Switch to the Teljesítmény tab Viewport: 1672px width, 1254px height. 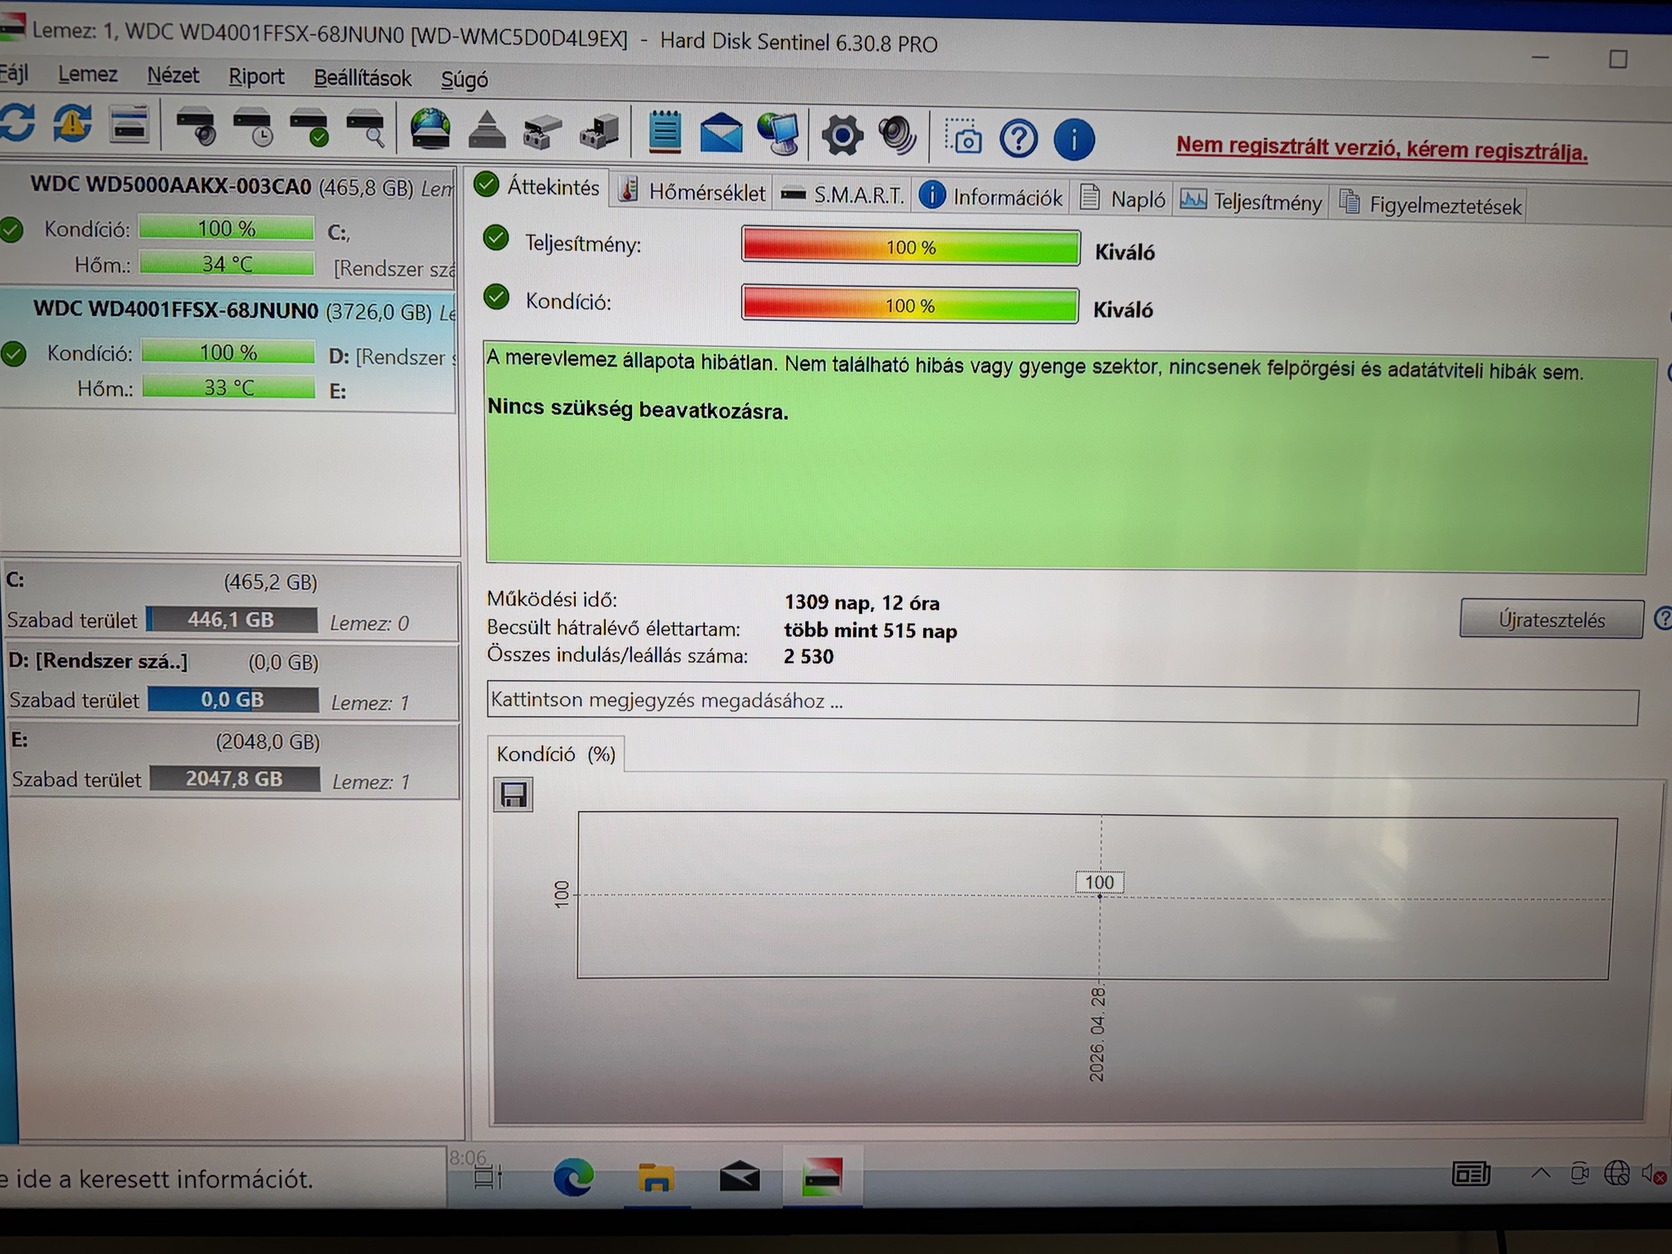tap(1251, 201)
